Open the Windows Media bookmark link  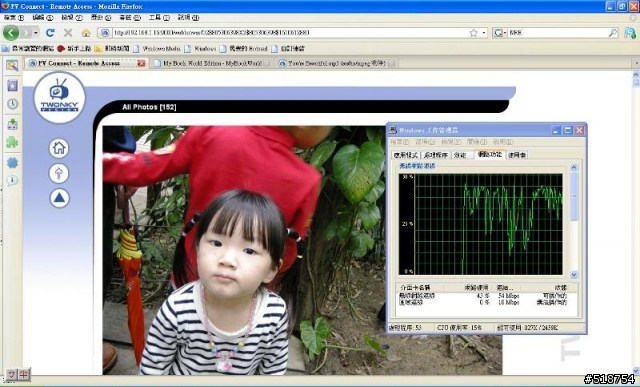coord(157,49)
